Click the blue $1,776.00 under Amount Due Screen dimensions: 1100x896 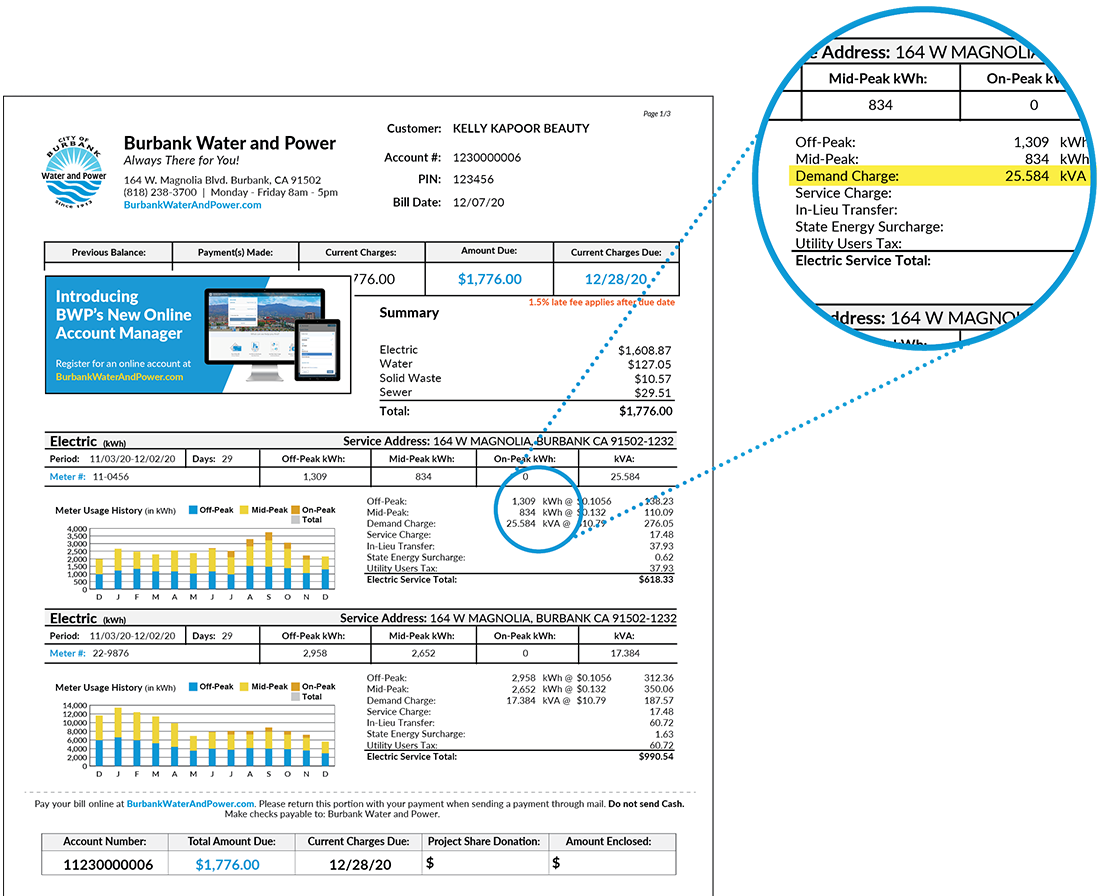click(x=490, y=279)
